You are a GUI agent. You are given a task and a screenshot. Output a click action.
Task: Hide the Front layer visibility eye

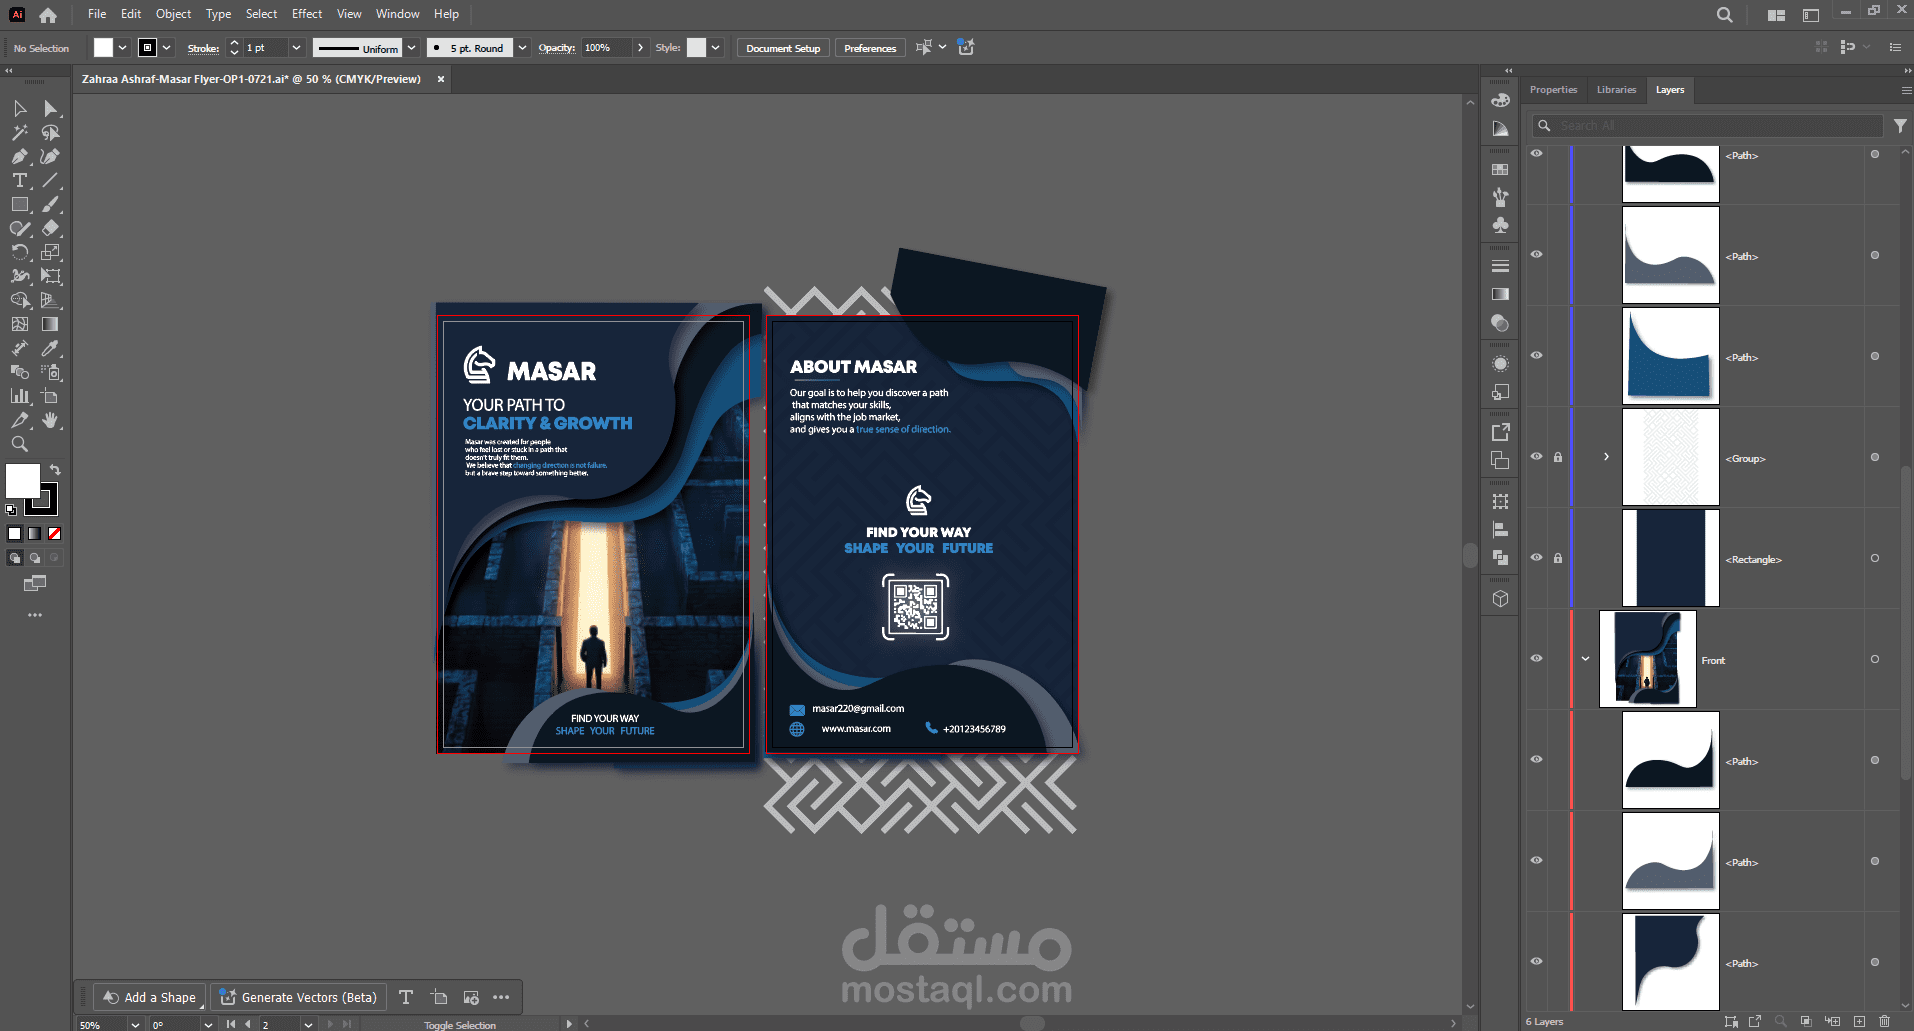(x=1537, y=658)
